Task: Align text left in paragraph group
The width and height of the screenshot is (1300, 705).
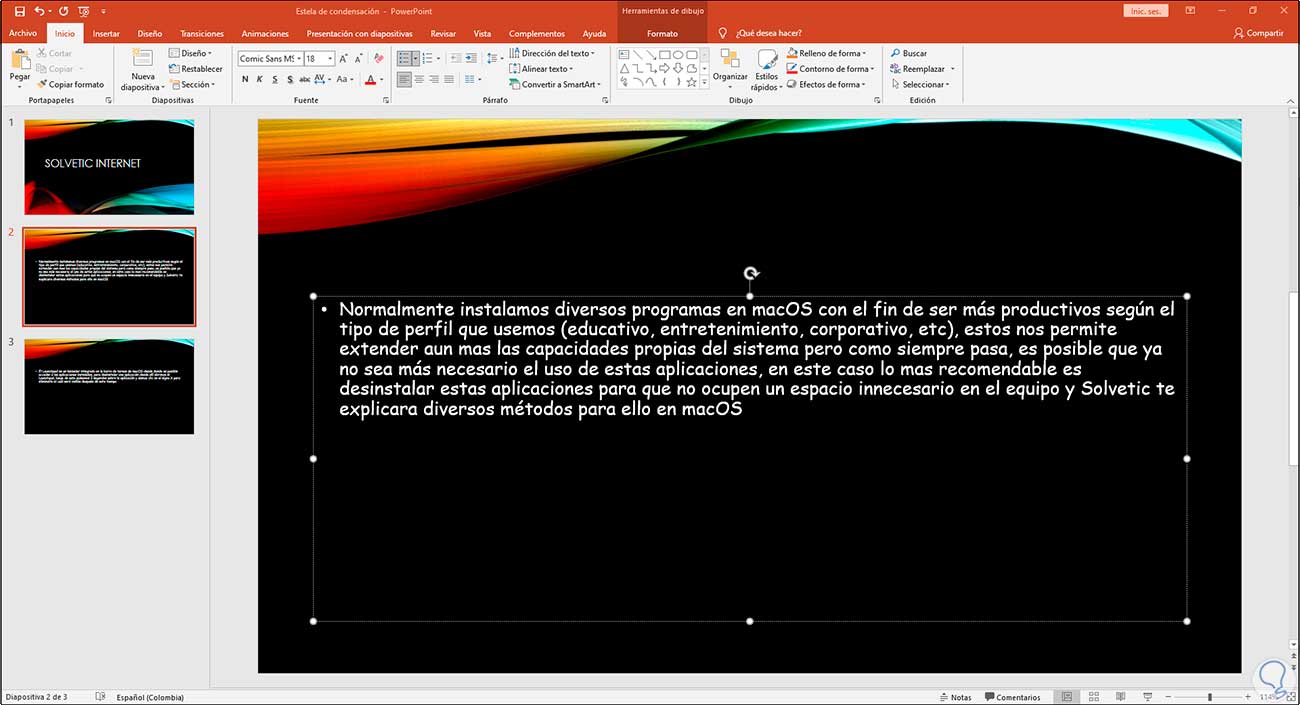Action: 404,79
